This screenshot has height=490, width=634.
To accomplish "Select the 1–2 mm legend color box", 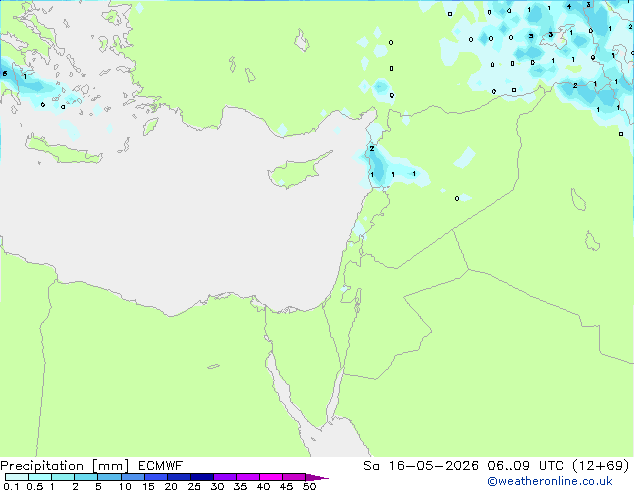I will 63,477.
